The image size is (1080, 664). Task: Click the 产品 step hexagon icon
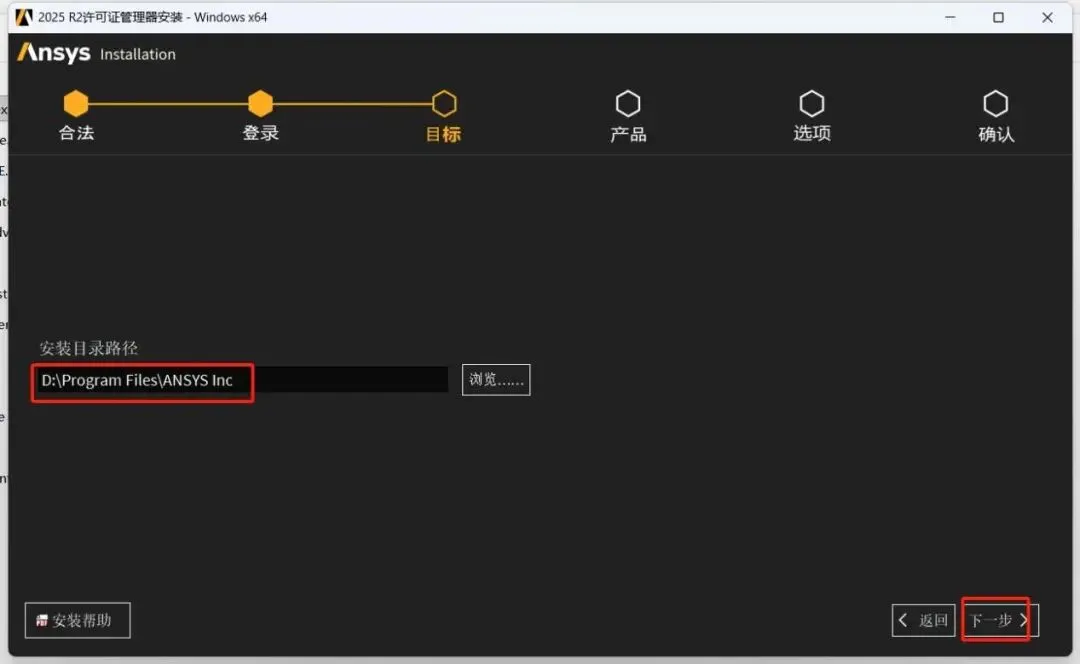(628, 104)
